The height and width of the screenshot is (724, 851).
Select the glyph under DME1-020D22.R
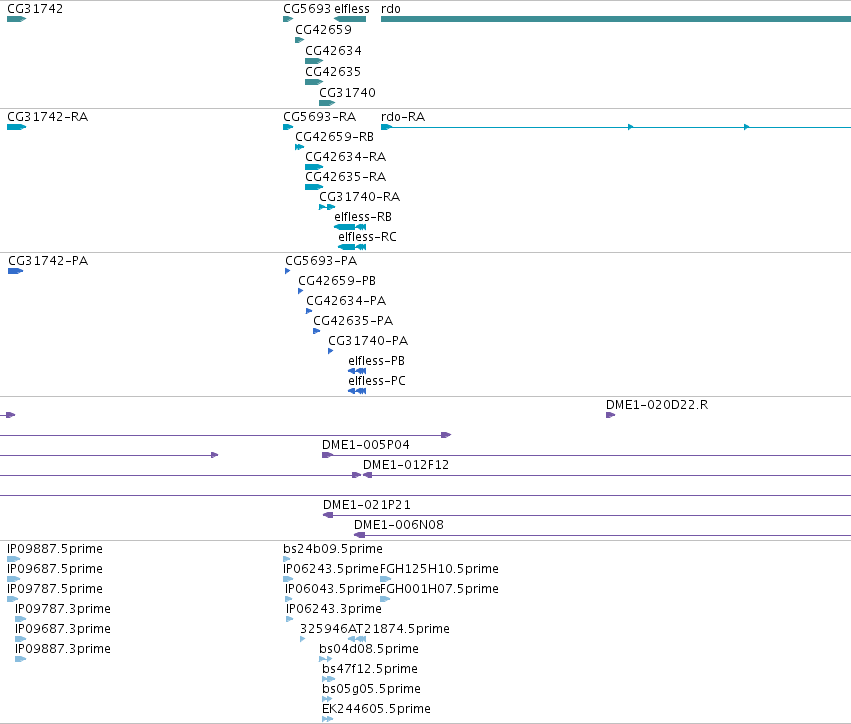click(611, 415)
